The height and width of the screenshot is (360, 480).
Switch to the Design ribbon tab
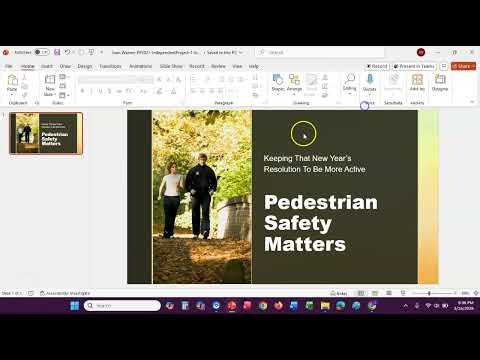point(85,66)
